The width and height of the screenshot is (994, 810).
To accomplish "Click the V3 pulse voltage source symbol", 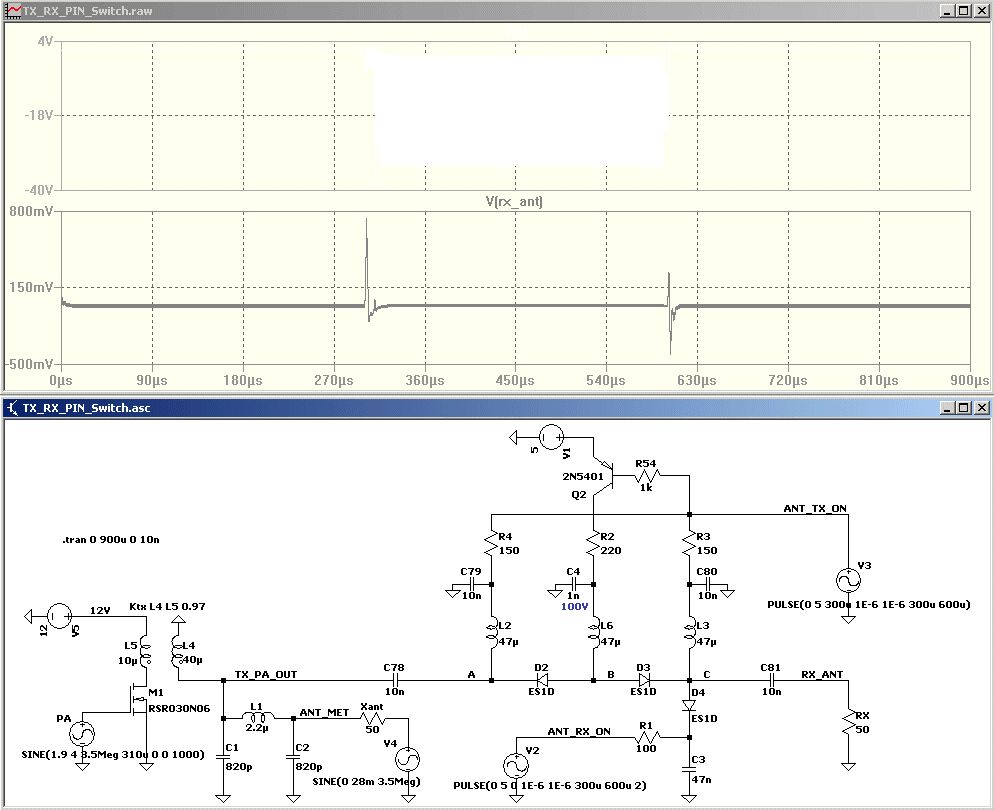I will 848,580.
